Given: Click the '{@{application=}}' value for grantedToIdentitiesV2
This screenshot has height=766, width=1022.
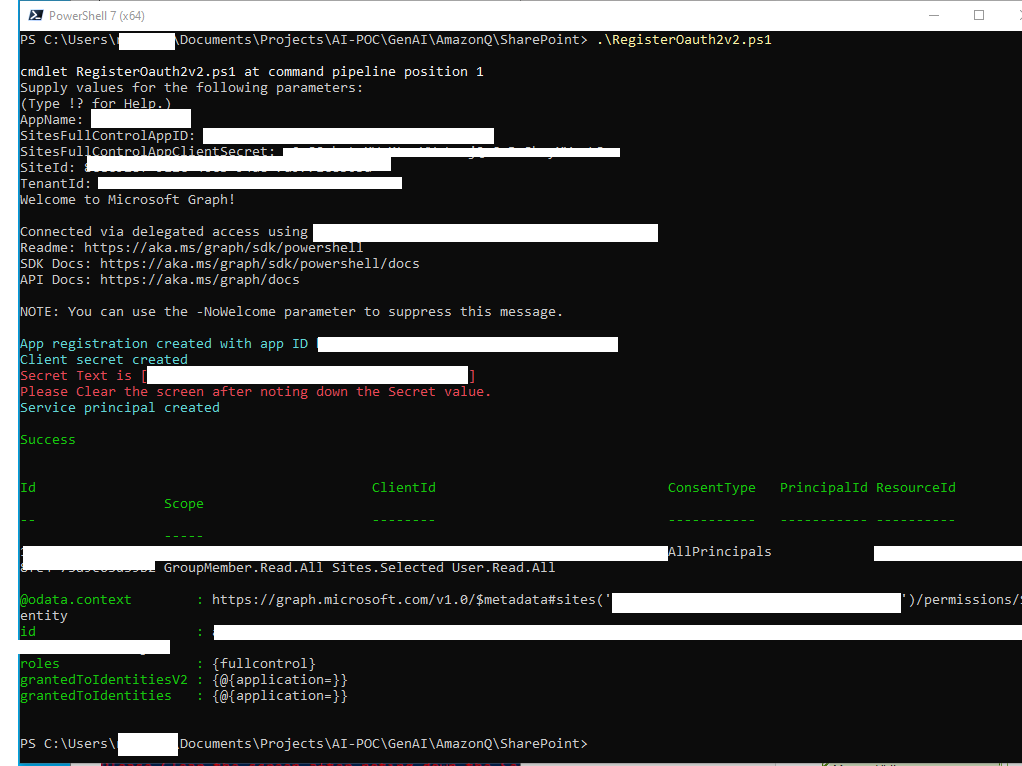Looking at the screenshot, I should pos(280,680).
